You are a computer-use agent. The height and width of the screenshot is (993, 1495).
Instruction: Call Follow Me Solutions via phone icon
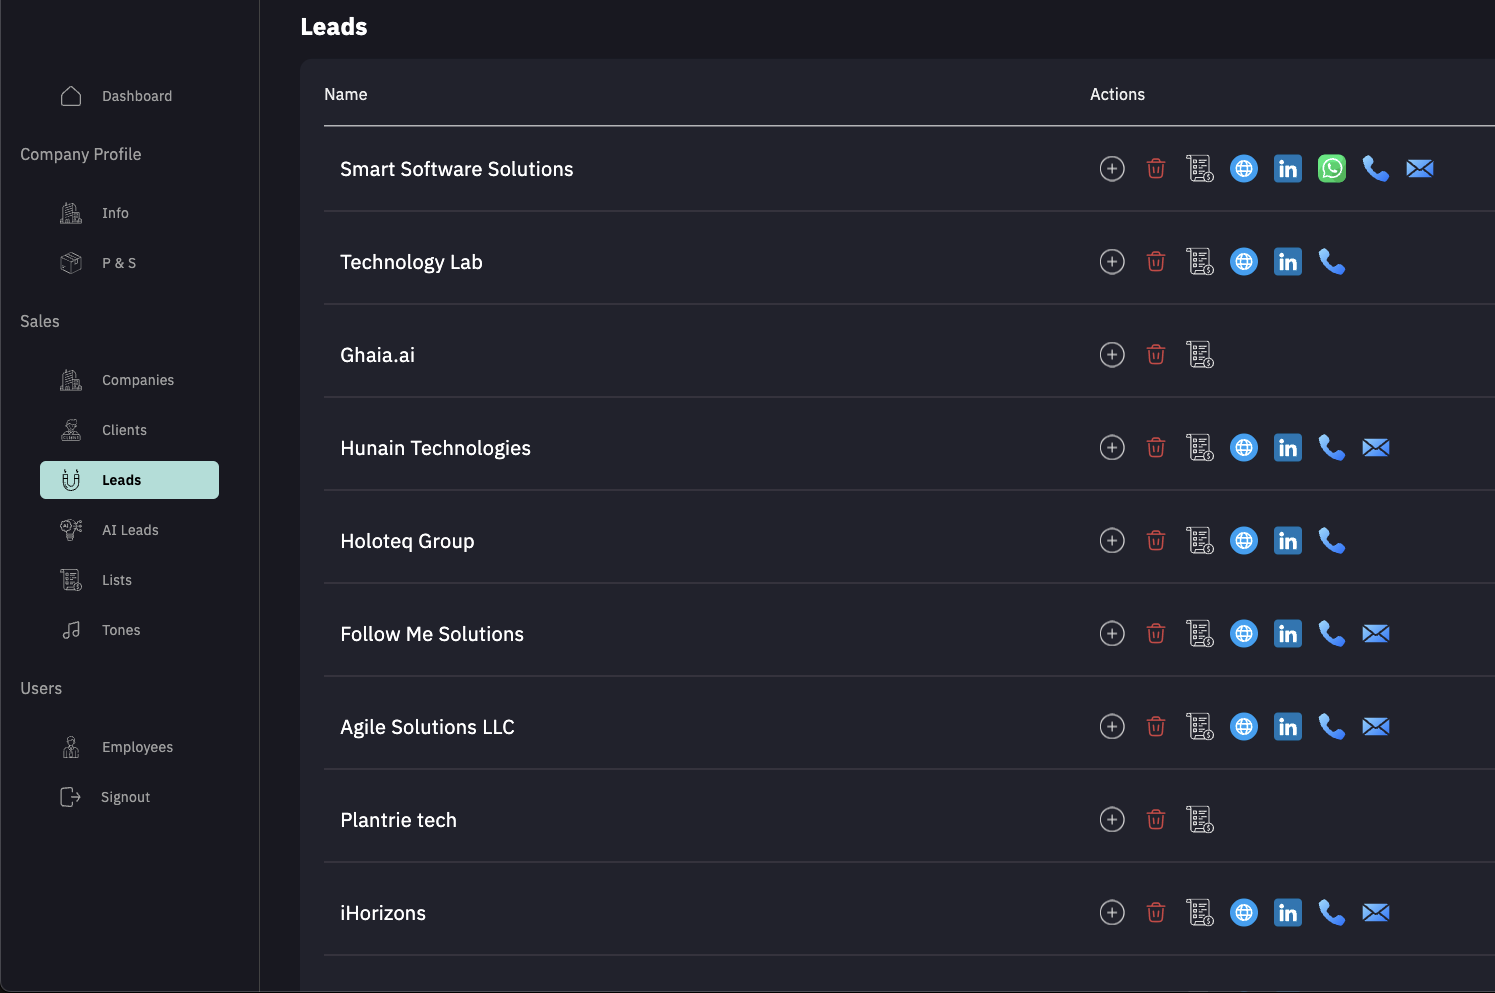[x=1332, y=634]
